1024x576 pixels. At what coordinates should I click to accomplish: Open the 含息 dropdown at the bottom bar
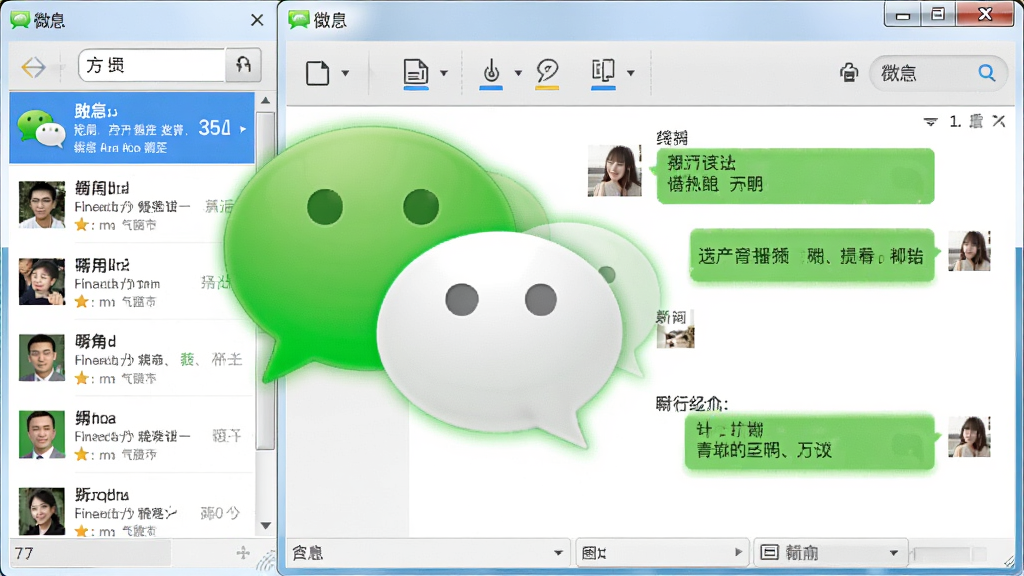click(x=427, y=553)
